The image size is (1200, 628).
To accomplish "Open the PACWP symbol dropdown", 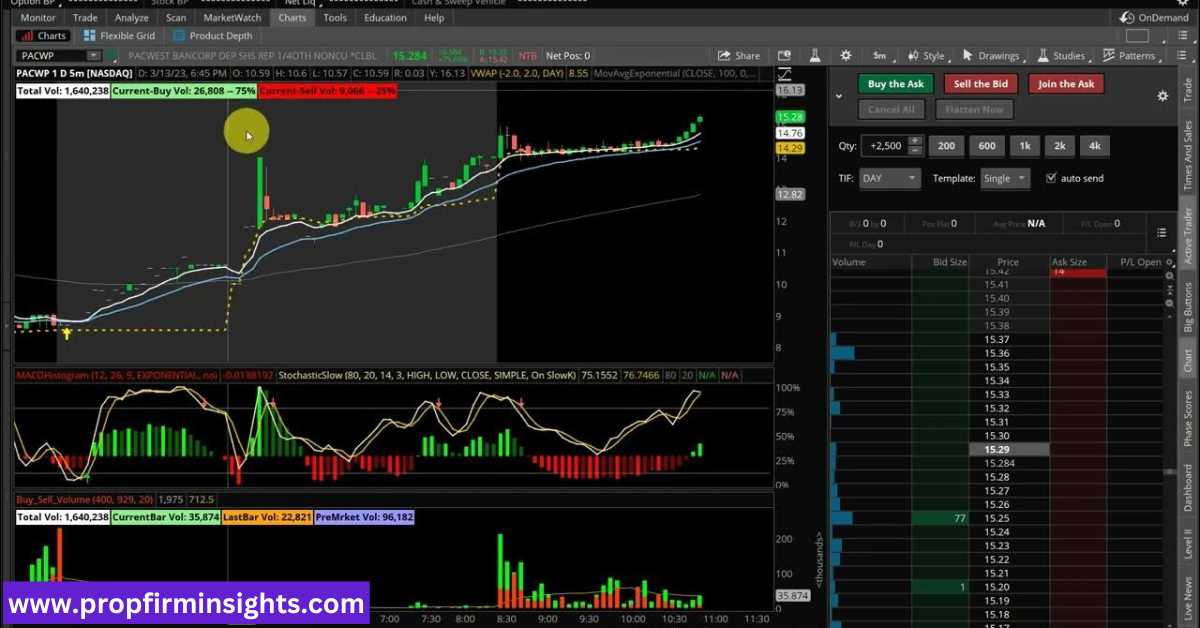I will tap(93, 56).
